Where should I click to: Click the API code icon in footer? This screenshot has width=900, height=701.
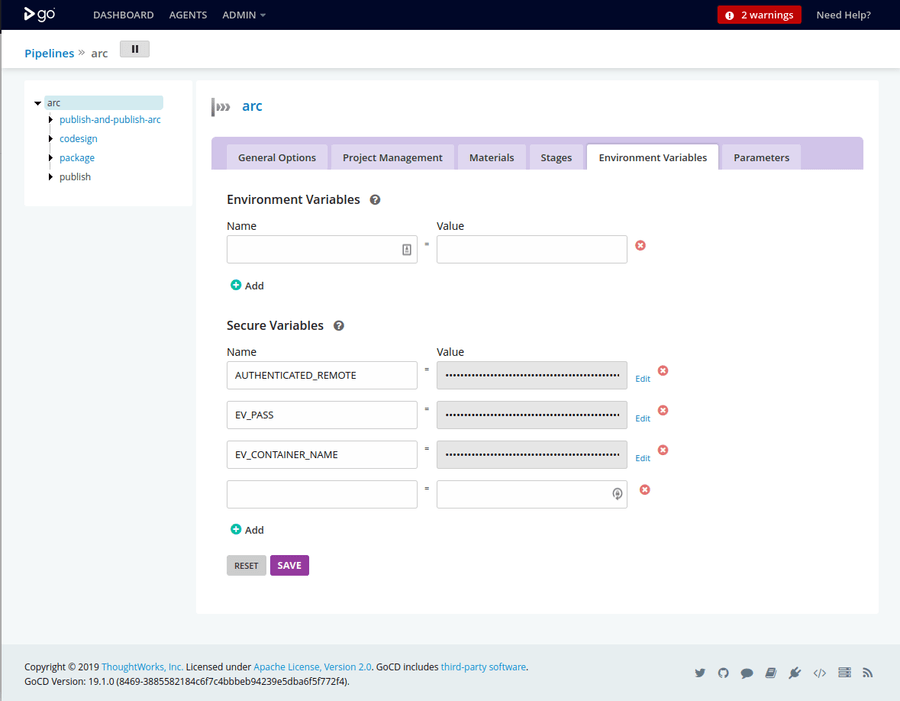click(819, 672)
